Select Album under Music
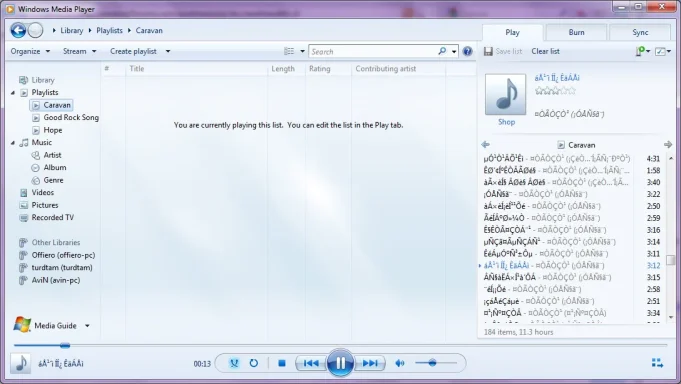The height and width of the screenshot is (384, 681). point(55,168)
